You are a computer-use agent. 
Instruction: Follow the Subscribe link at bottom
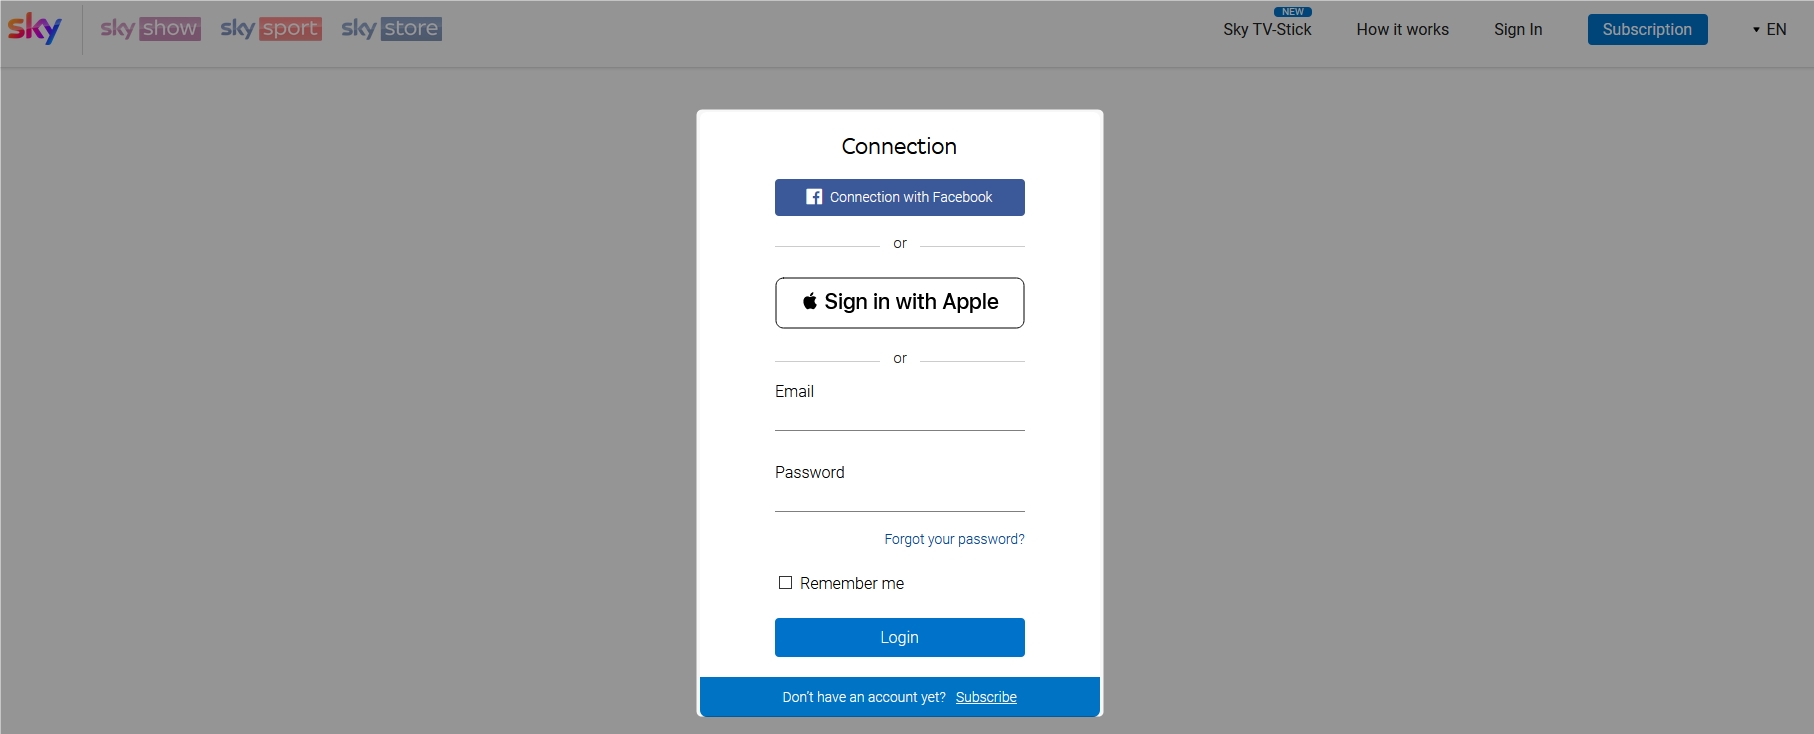pos(986,697)
